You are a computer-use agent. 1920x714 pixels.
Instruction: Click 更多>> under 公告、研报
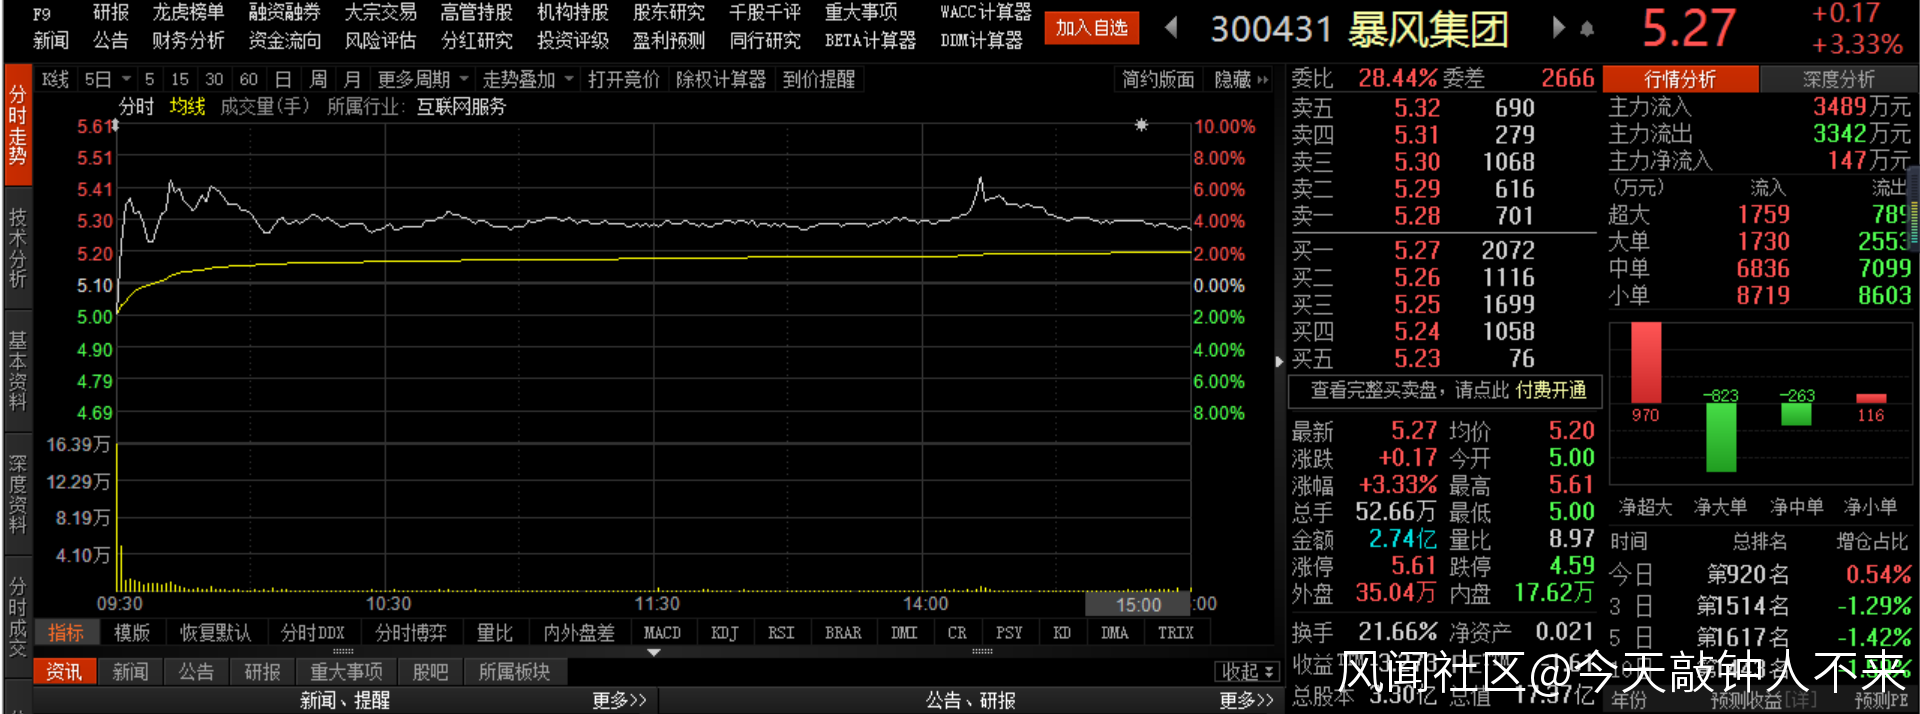tap(1246, 700)
